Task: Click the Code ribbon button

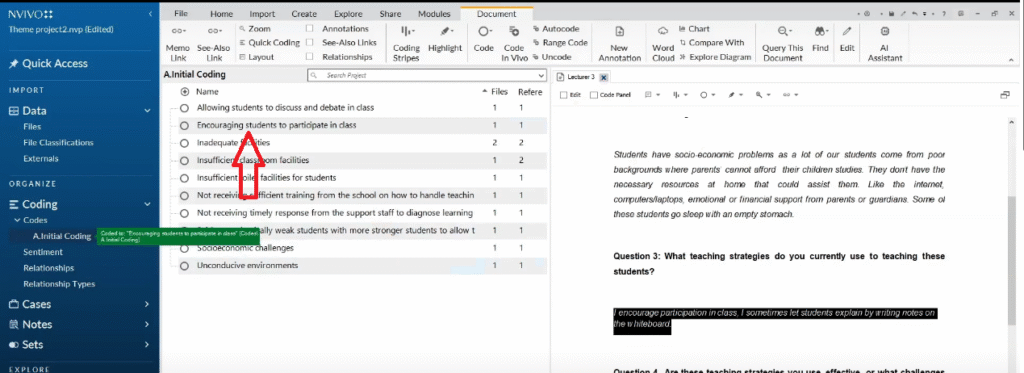Action: [x=483, y=39]
